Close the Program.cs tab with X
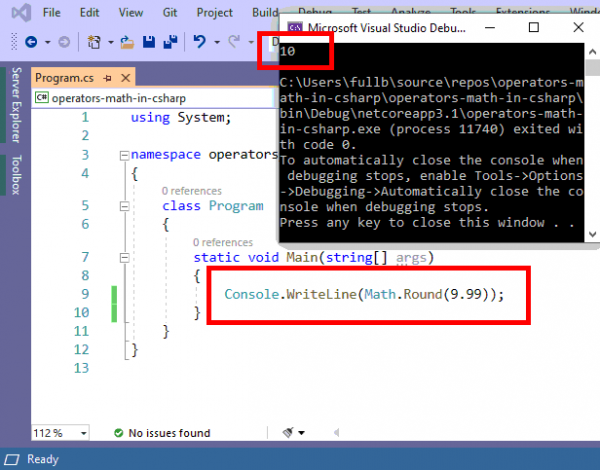Screen dimensions: 600x470 (126, 77)
